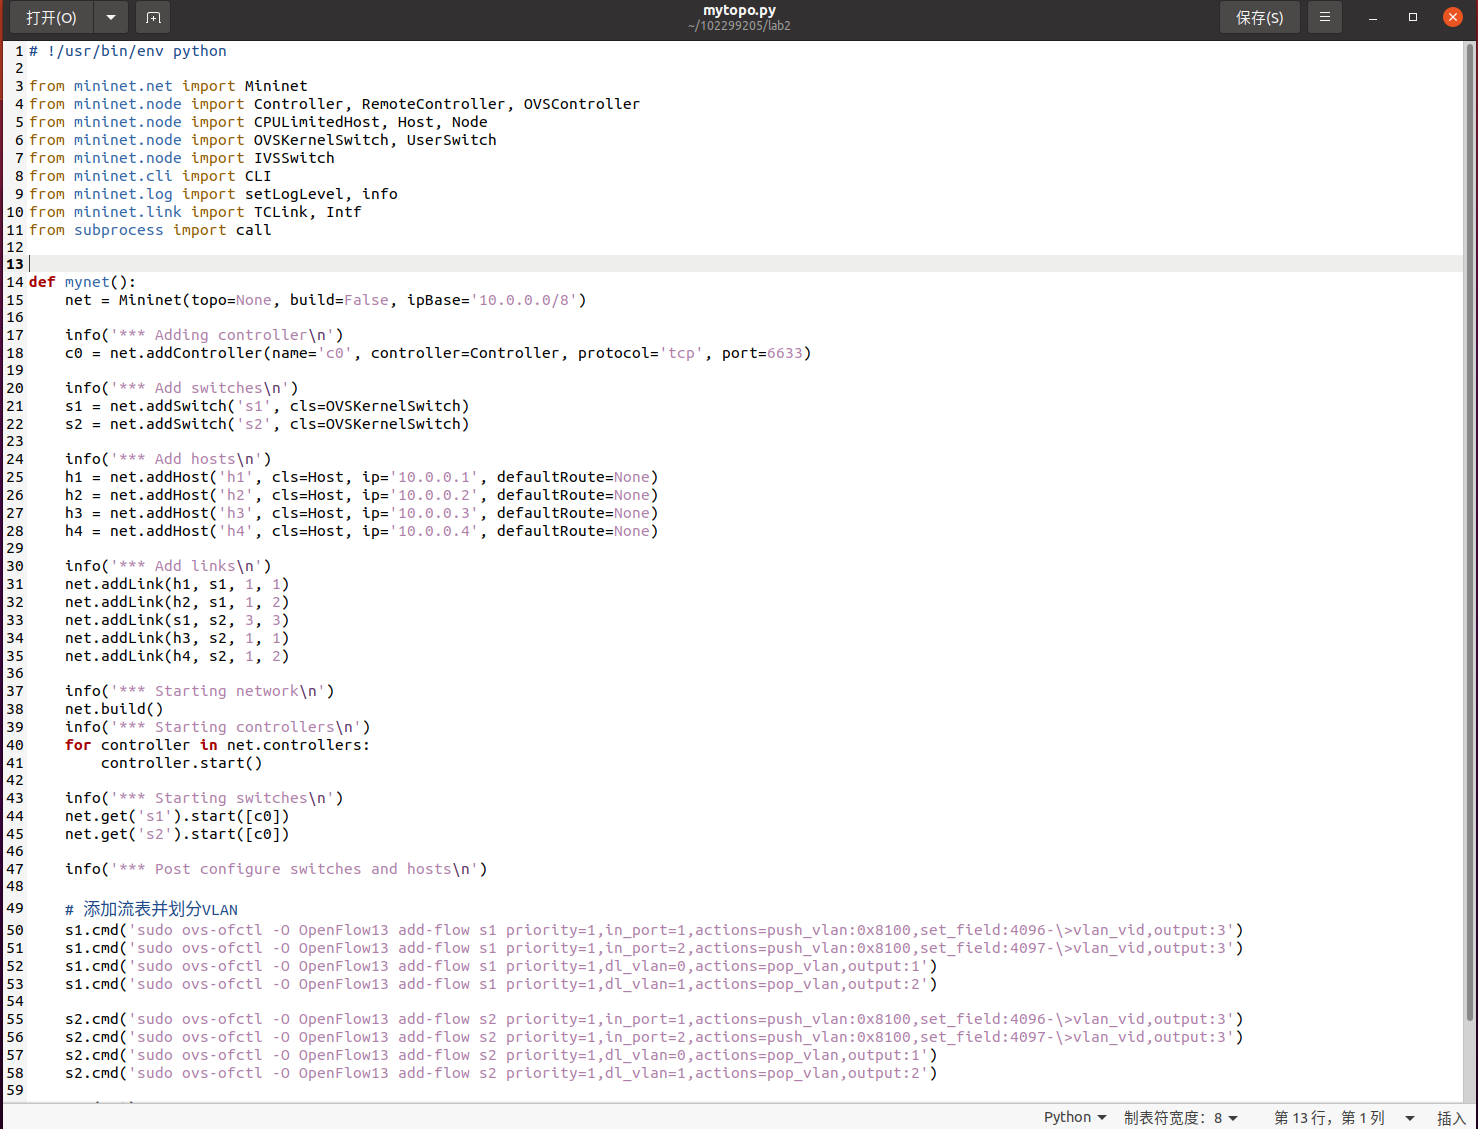Click the 'import TCLink, Intf' line
Viewport: 1478px width, 1129px height.
[x=195, y=212]
